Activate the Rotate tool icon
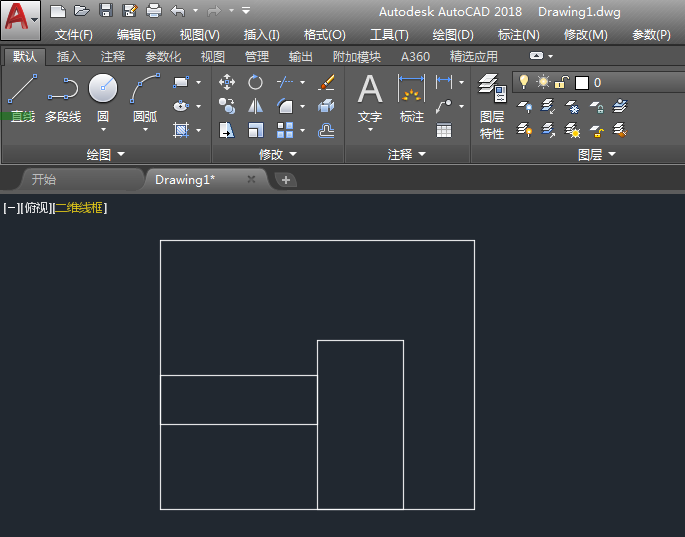 (x=256, y=82)
